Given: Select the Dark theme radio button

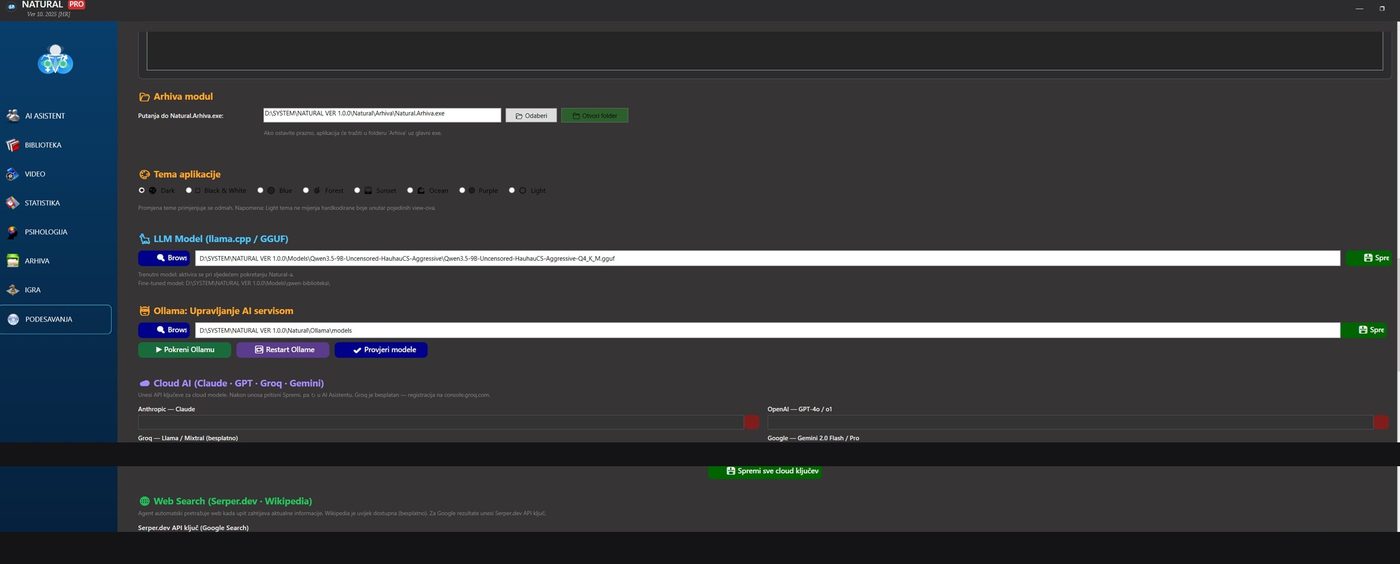Looking at the screenshot, I should (142, 190).
